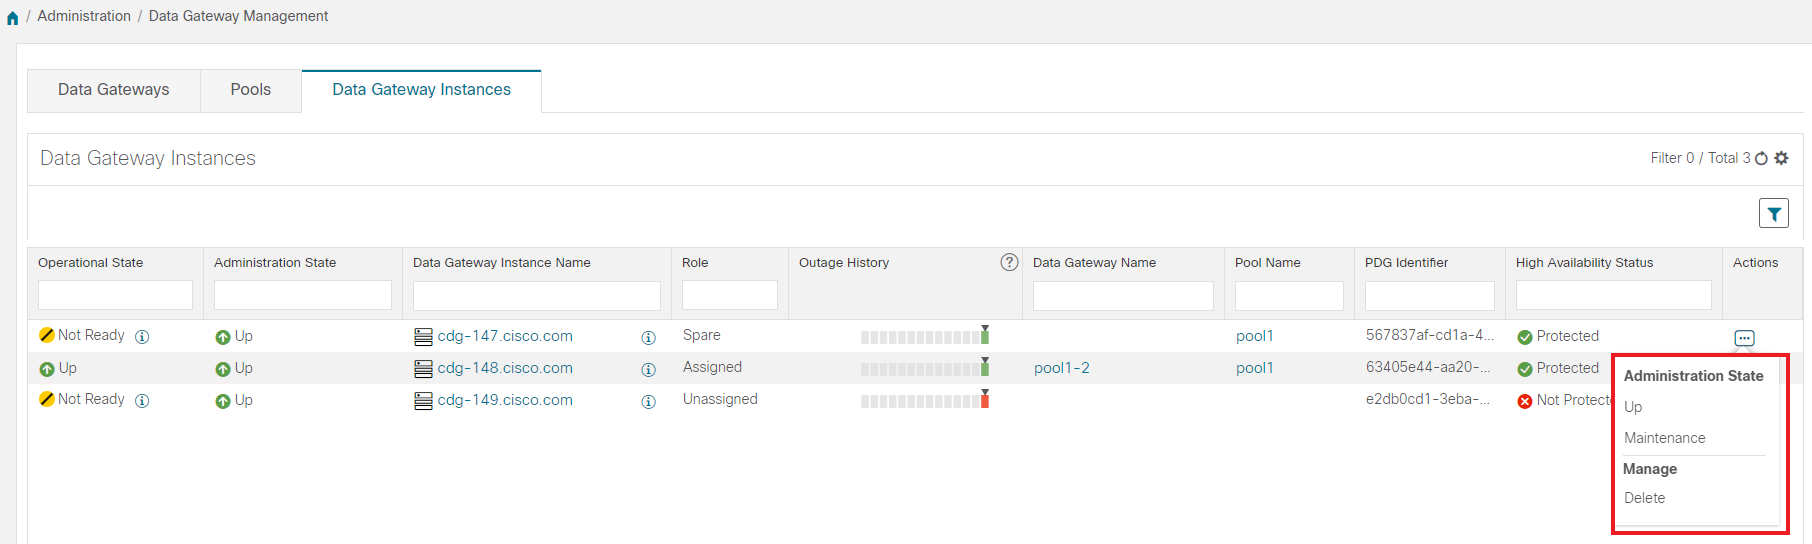Select Up in Administration State menu
Image resolution: width=1812 pixels, height=544 pixels.
1633,407
